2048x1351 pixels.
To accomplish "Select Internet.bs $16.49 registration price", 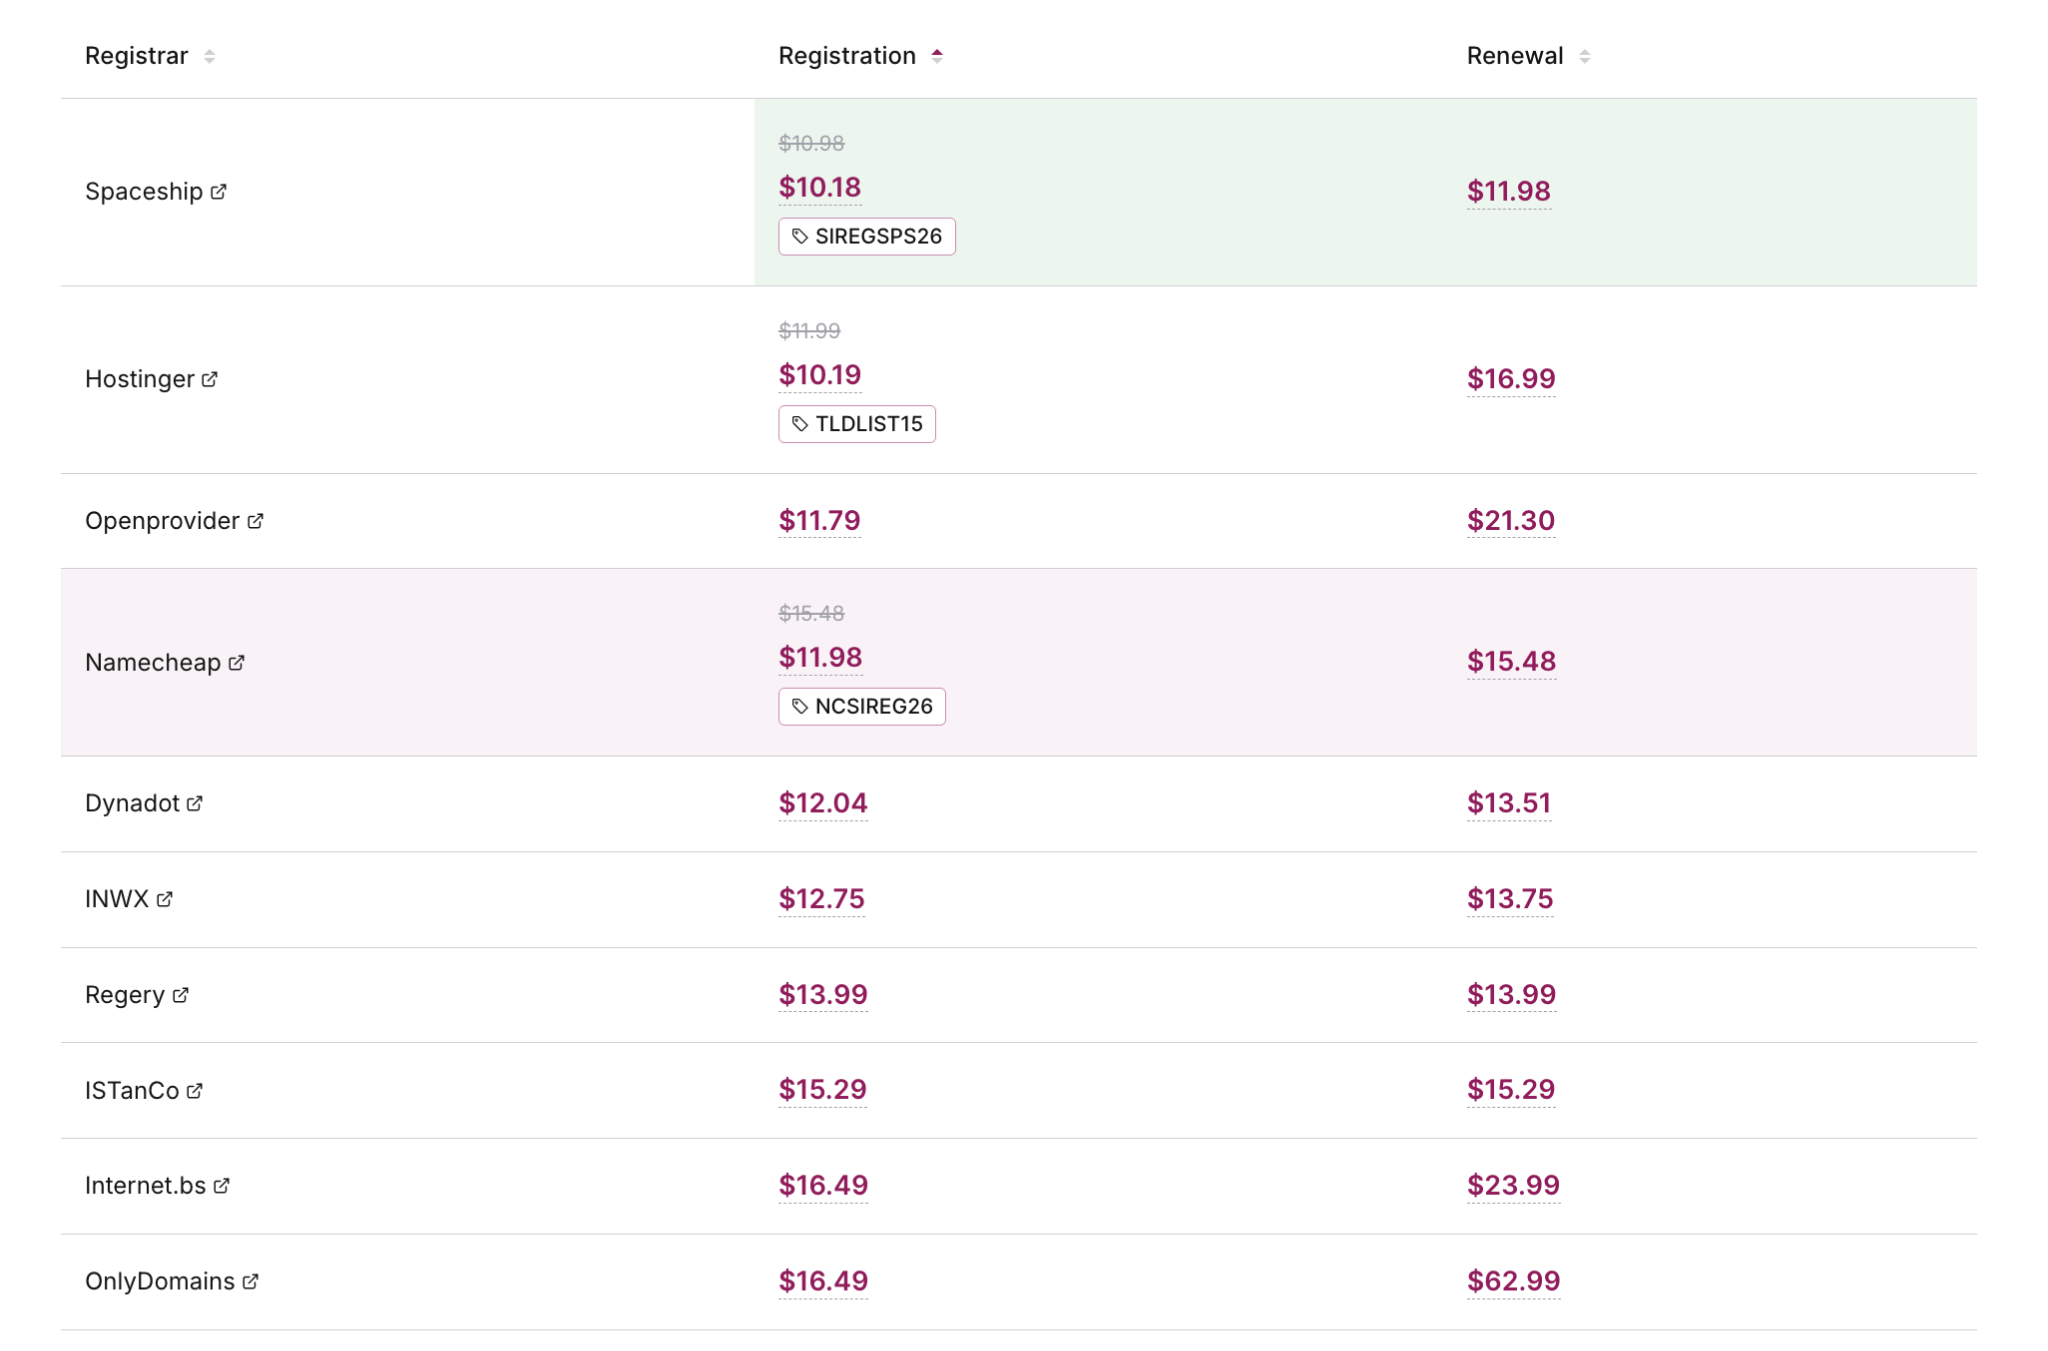I will (823, 1186).
